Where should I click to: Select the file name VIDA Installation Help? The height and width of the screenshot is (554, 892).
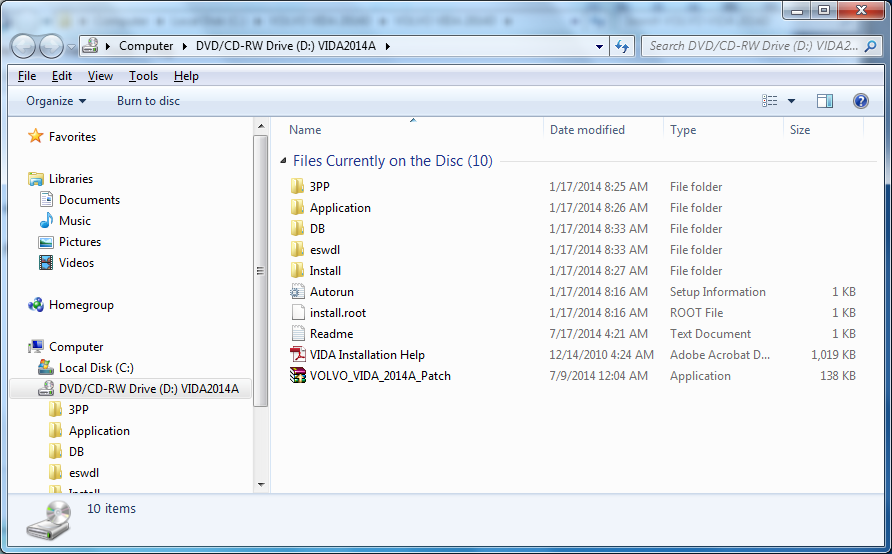click(367, 355)
